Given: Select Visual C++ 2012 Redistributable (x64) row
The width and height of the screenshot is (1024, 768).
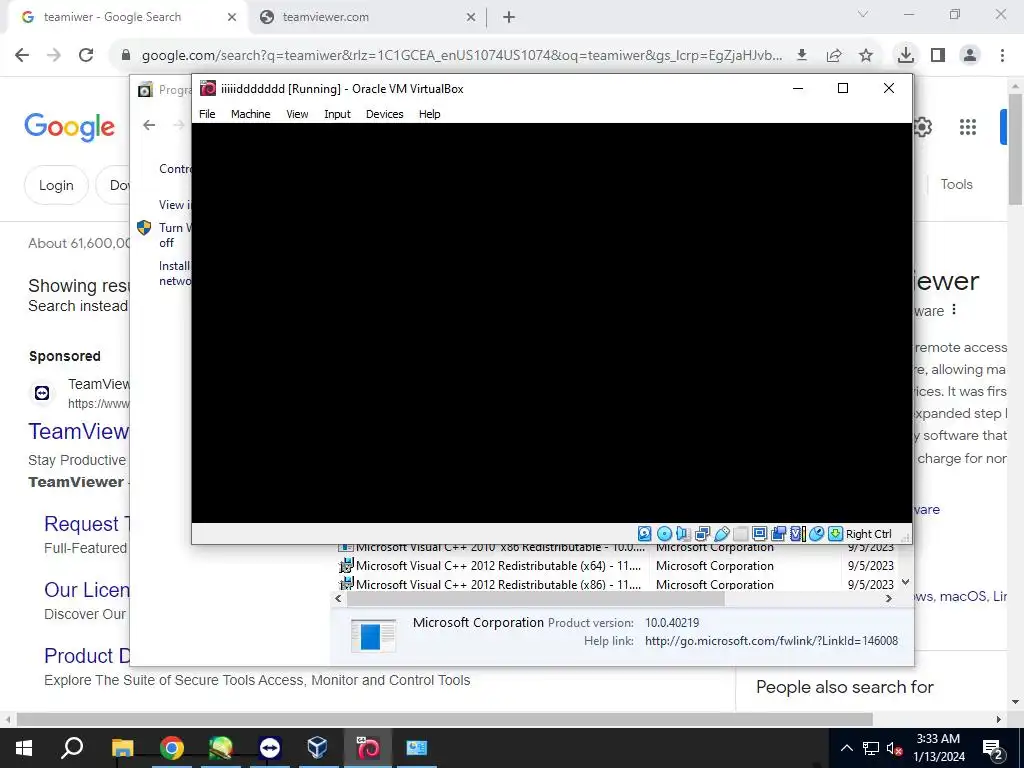Looking at the screenshot, I should tap(616, 566).
